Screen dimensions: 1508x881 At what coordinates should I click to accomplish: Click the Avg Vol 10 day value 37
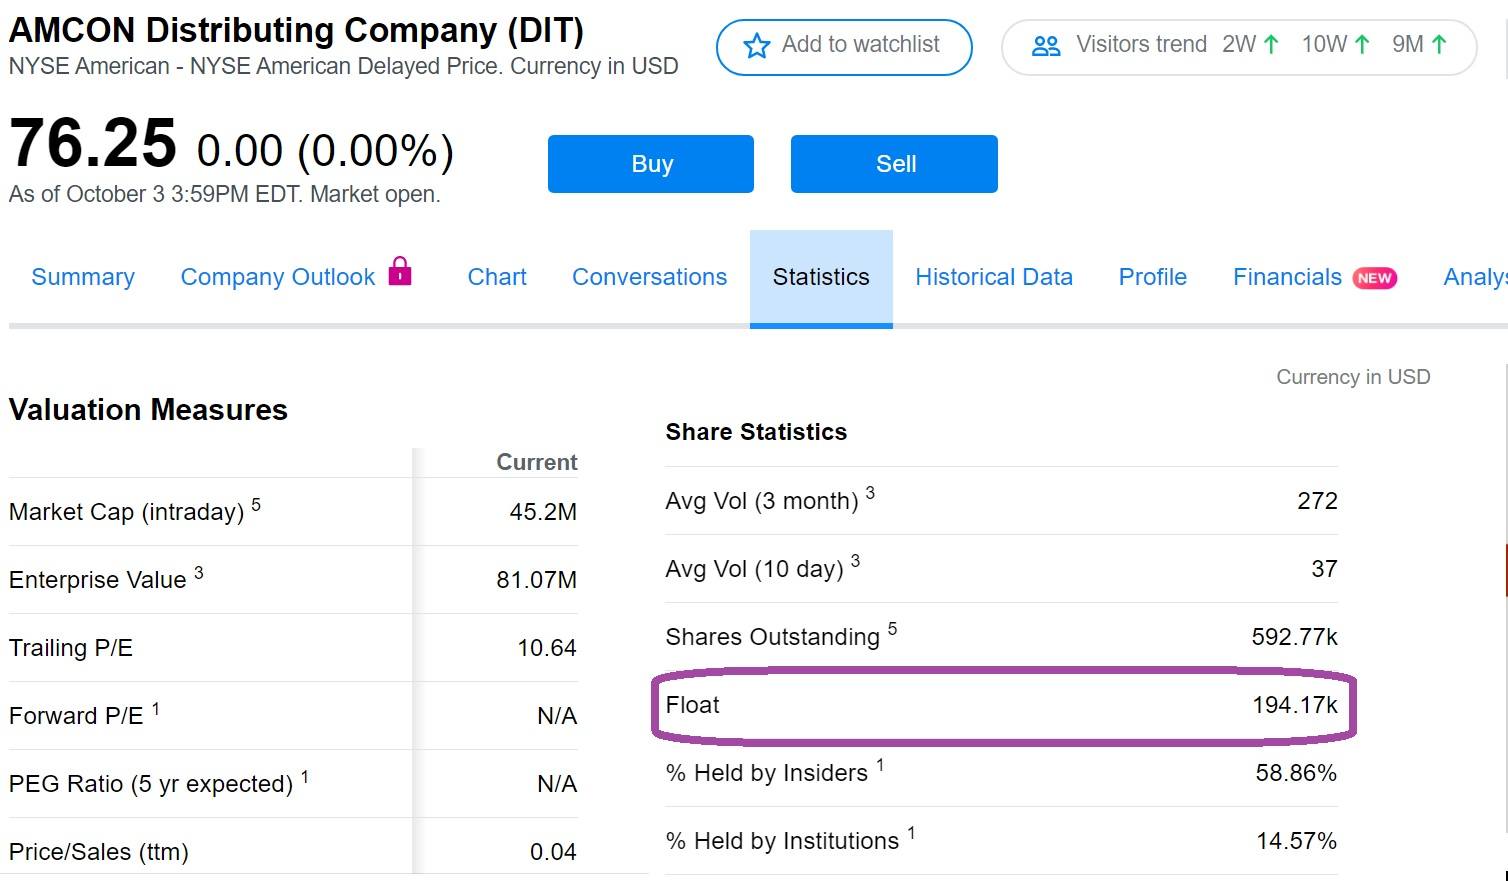pyautogui.click(x=1324, y=569)
